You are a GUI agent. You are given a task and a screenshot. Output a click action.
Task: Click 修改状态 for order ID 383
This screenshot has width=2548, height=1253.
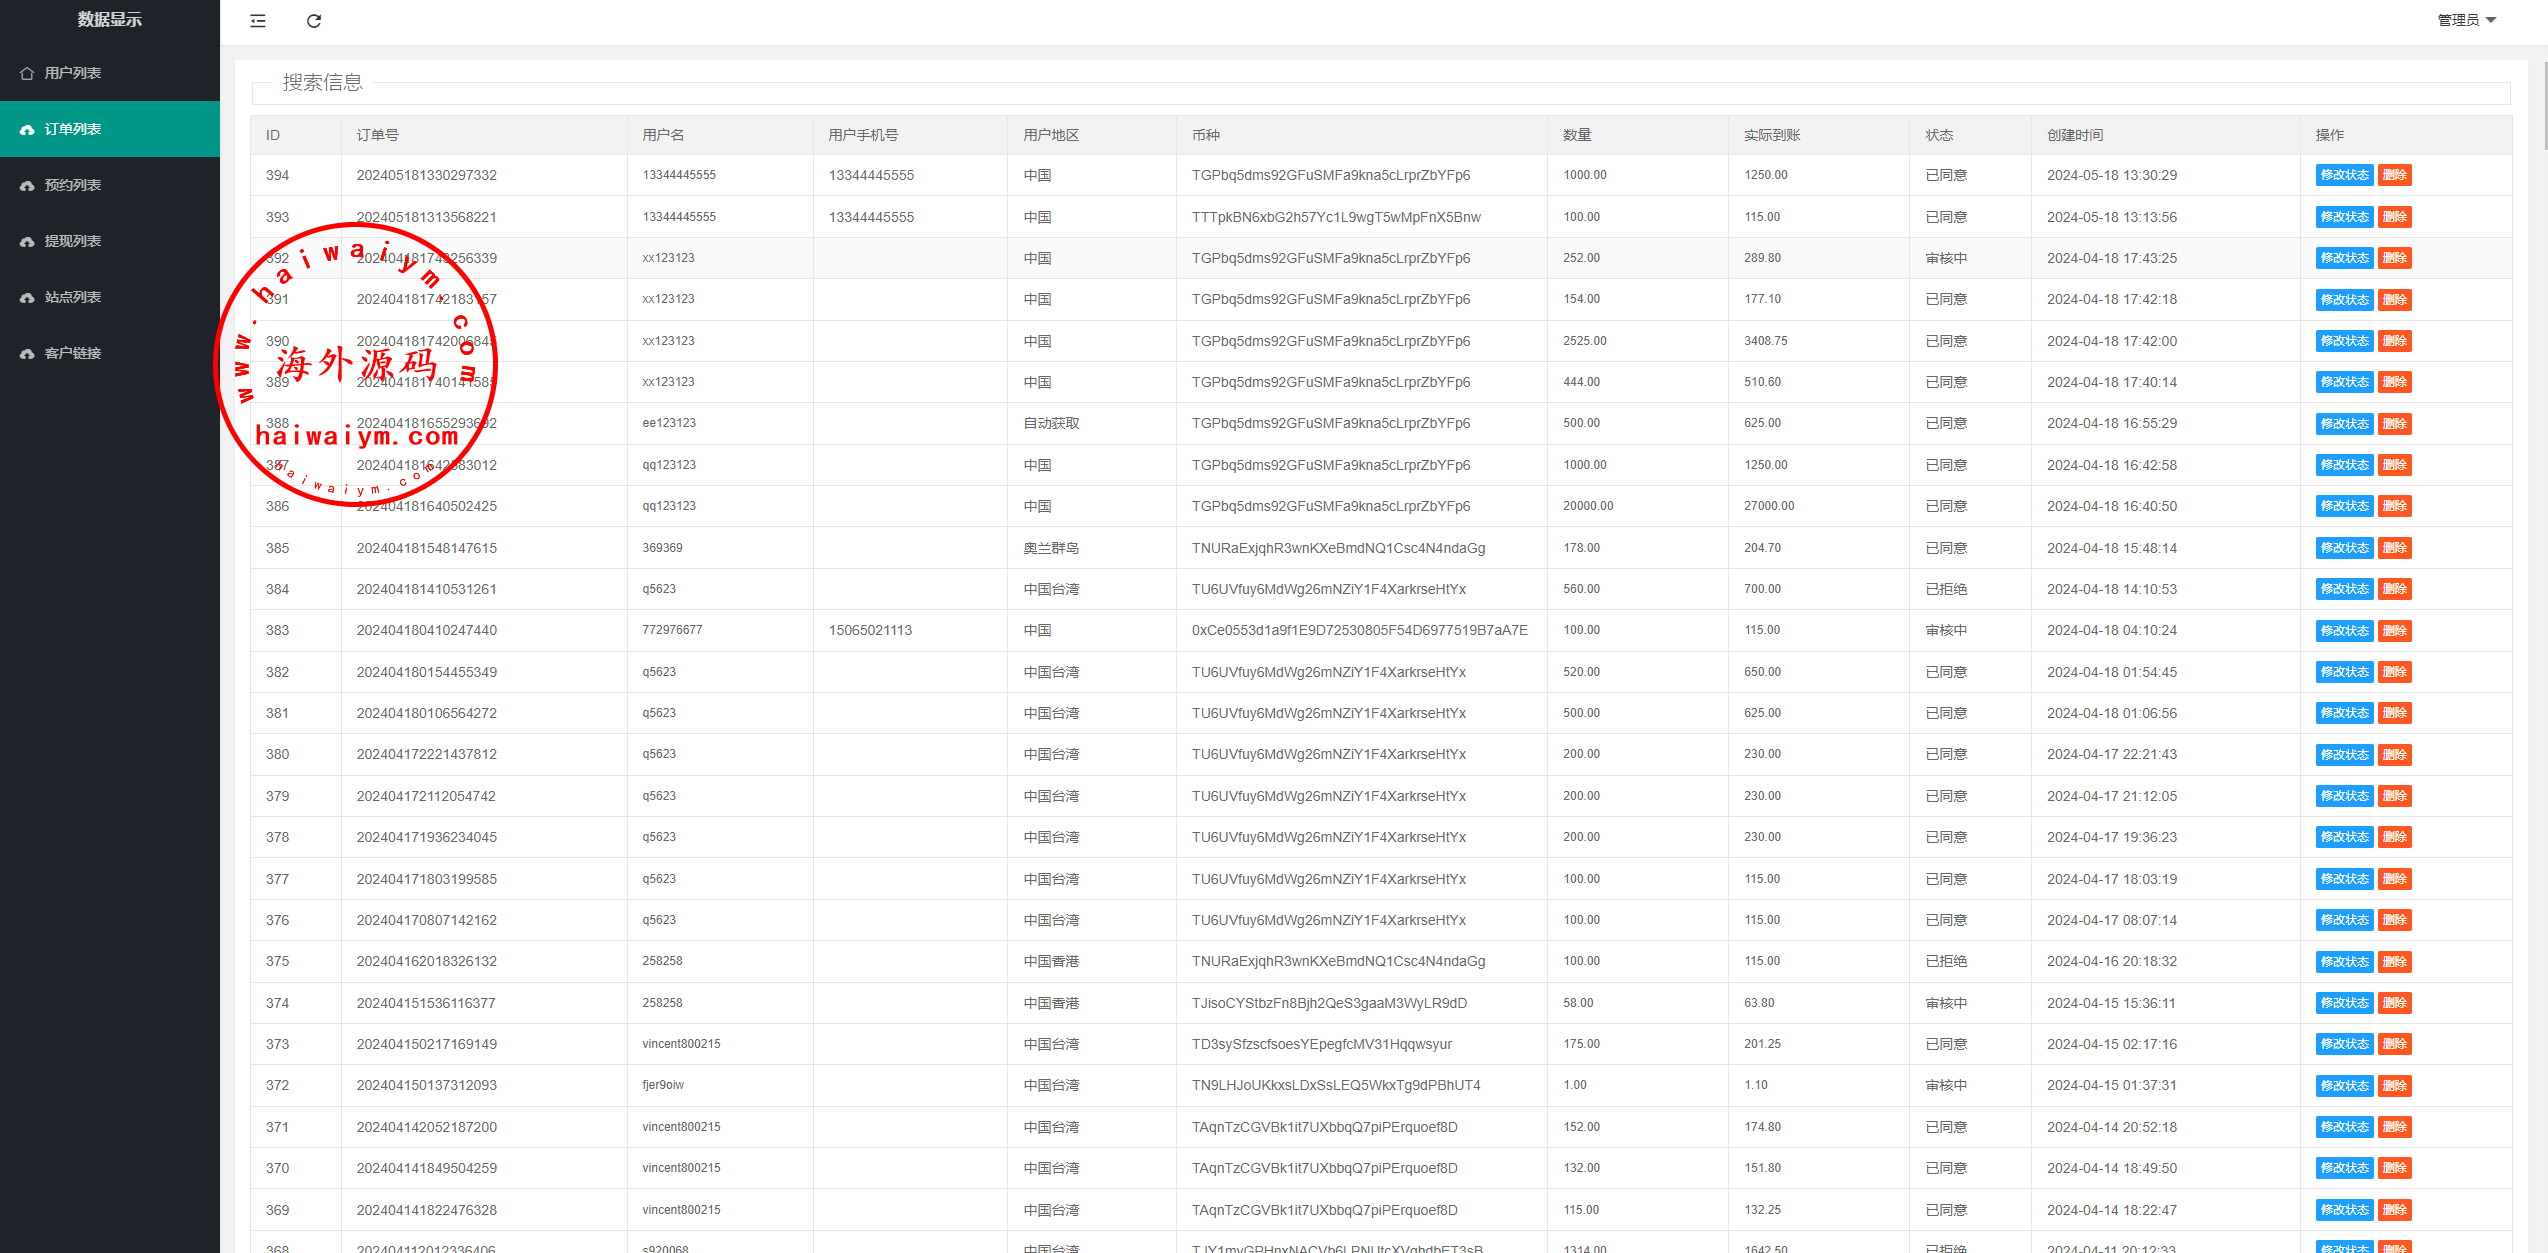point(2344,631)
